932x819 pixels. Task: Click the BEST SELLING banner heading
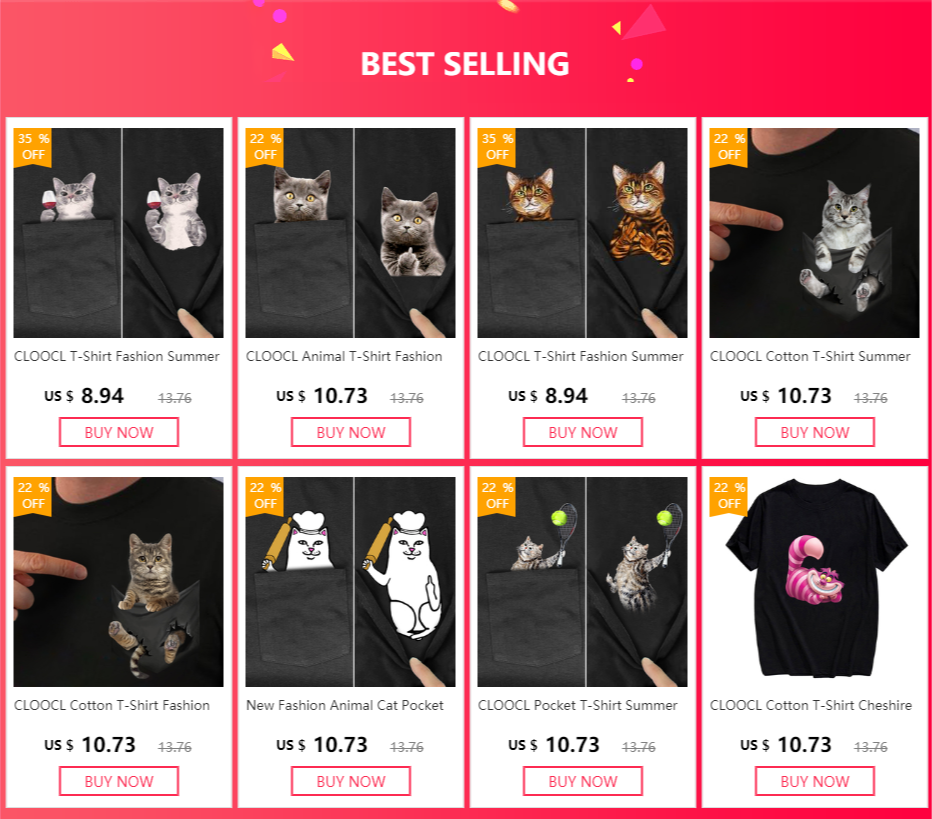(x=465, y=64)
